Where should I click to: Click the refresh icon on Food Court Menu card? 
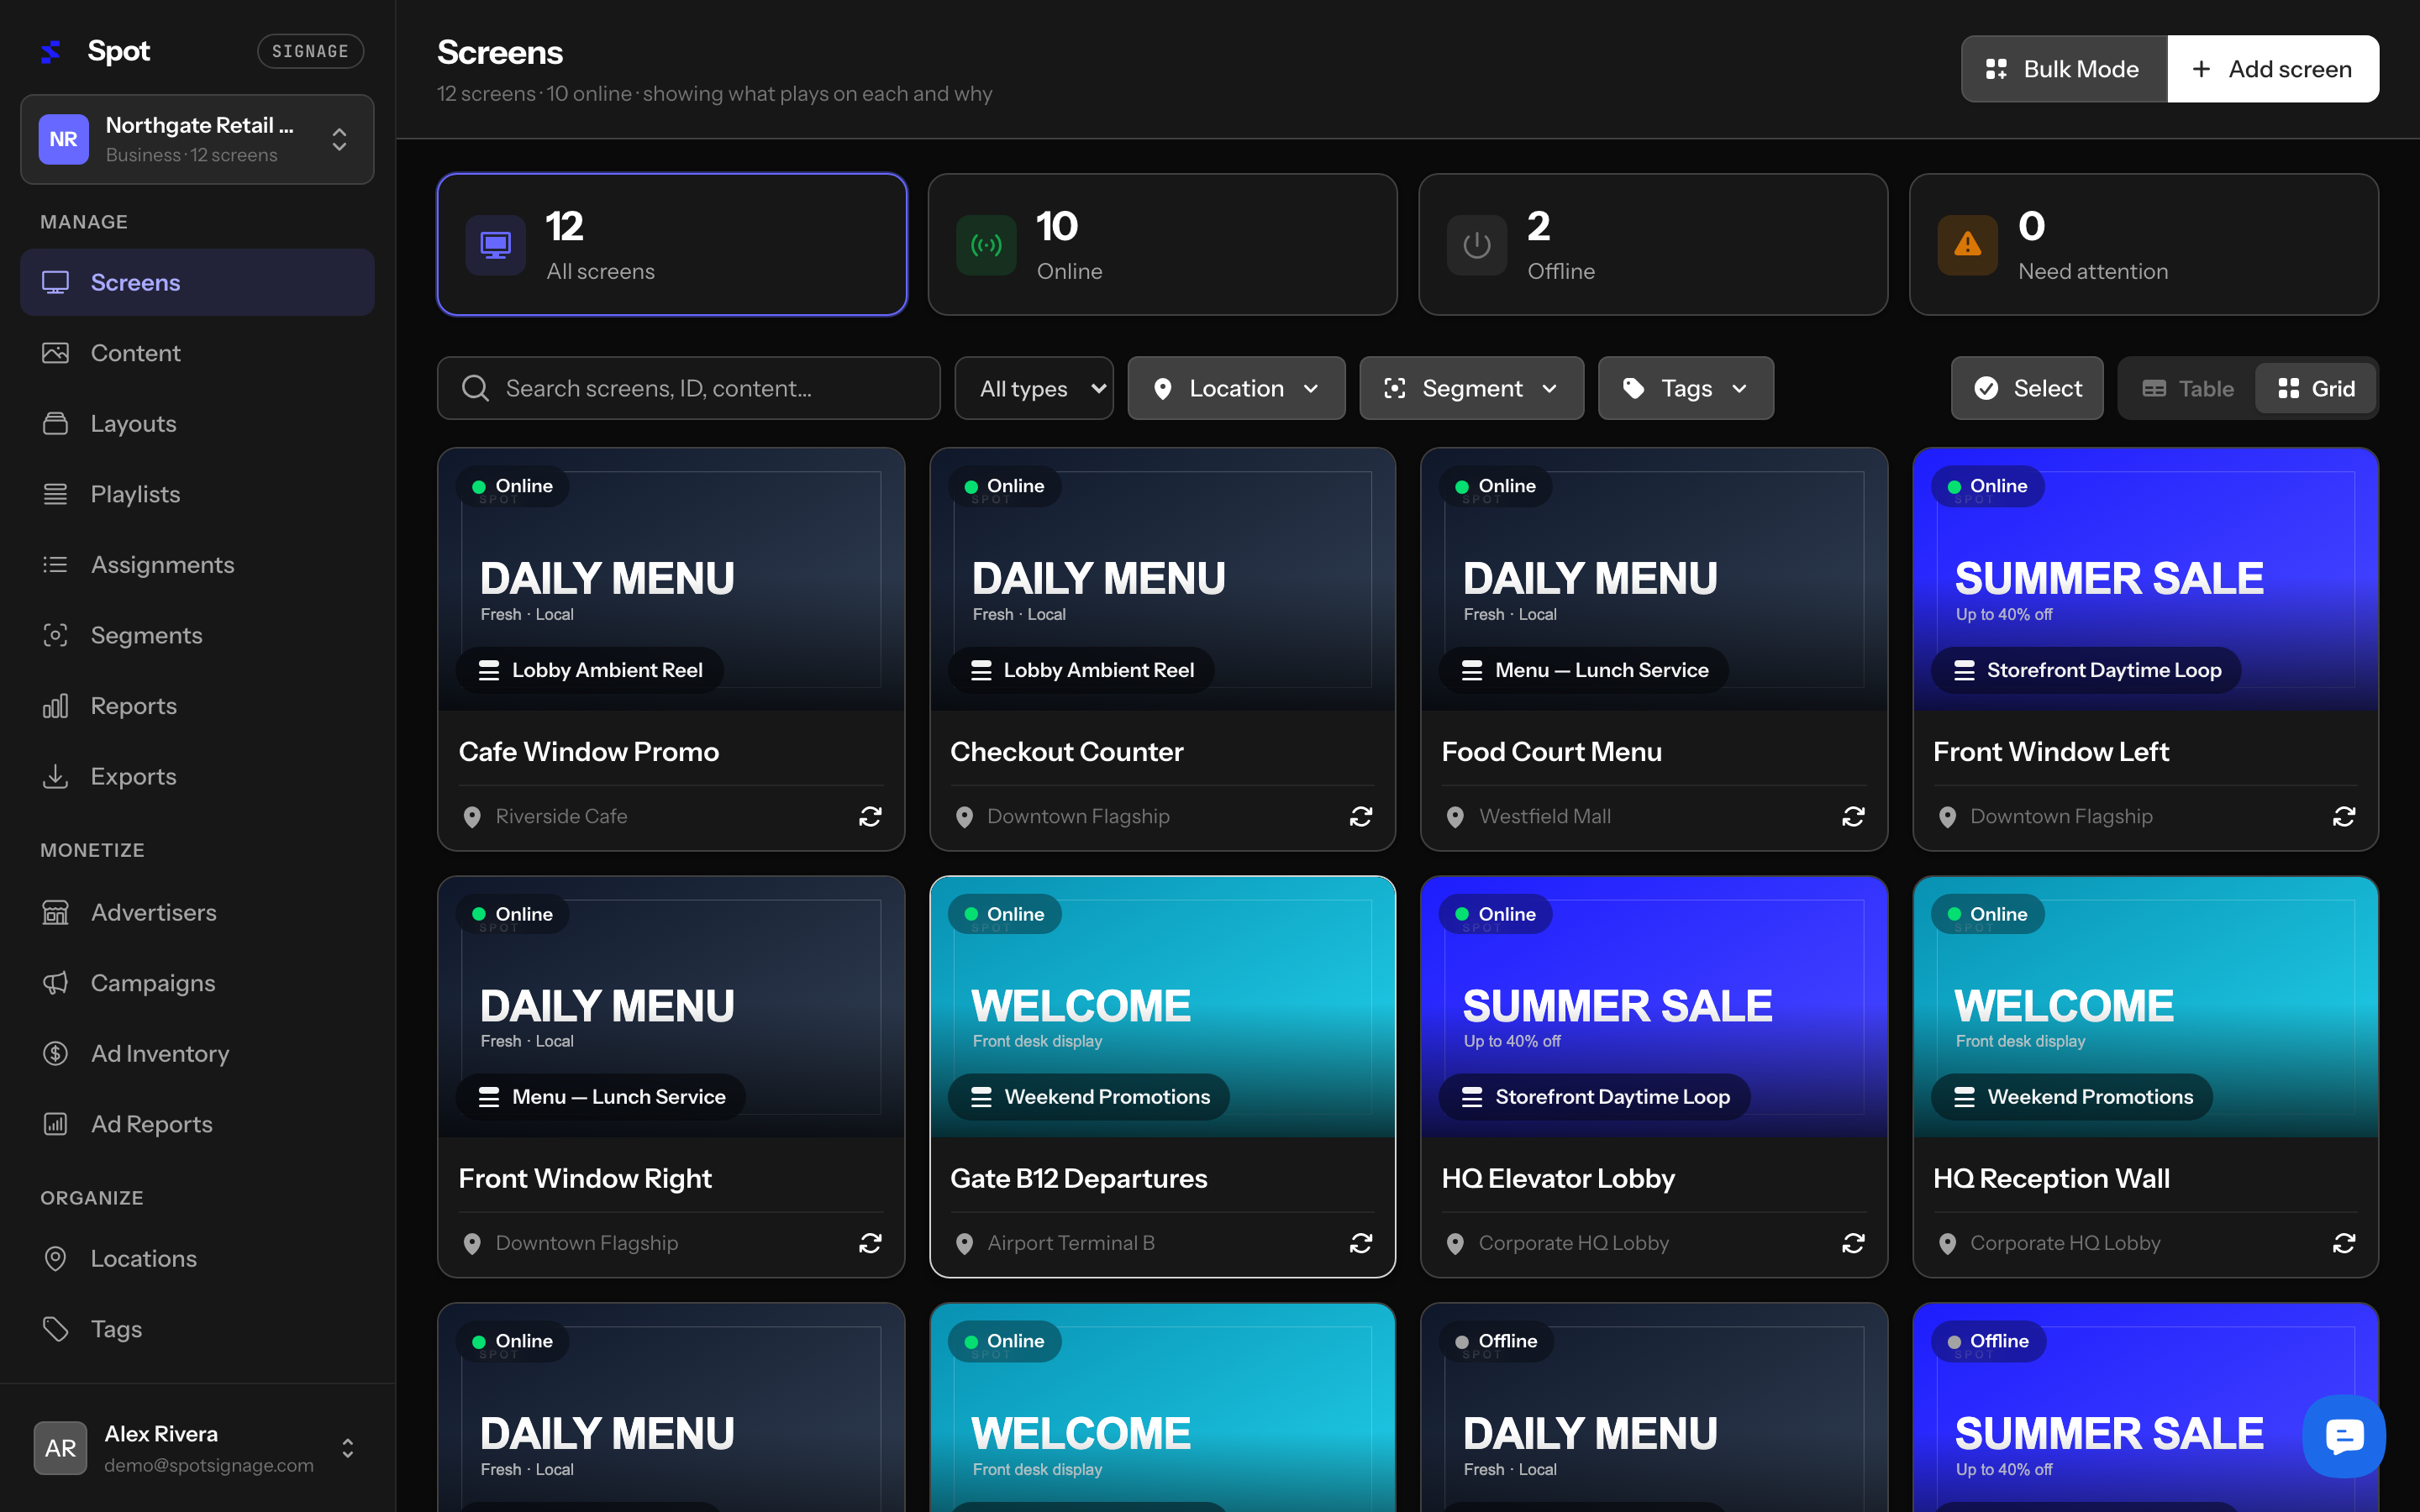point(1853,816)
